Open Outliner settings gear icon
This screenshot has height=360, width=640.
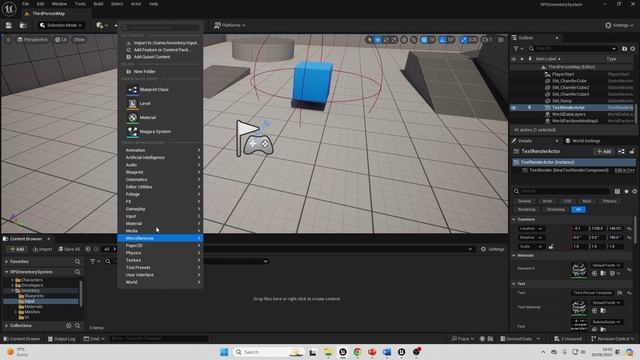coord(633,49)
